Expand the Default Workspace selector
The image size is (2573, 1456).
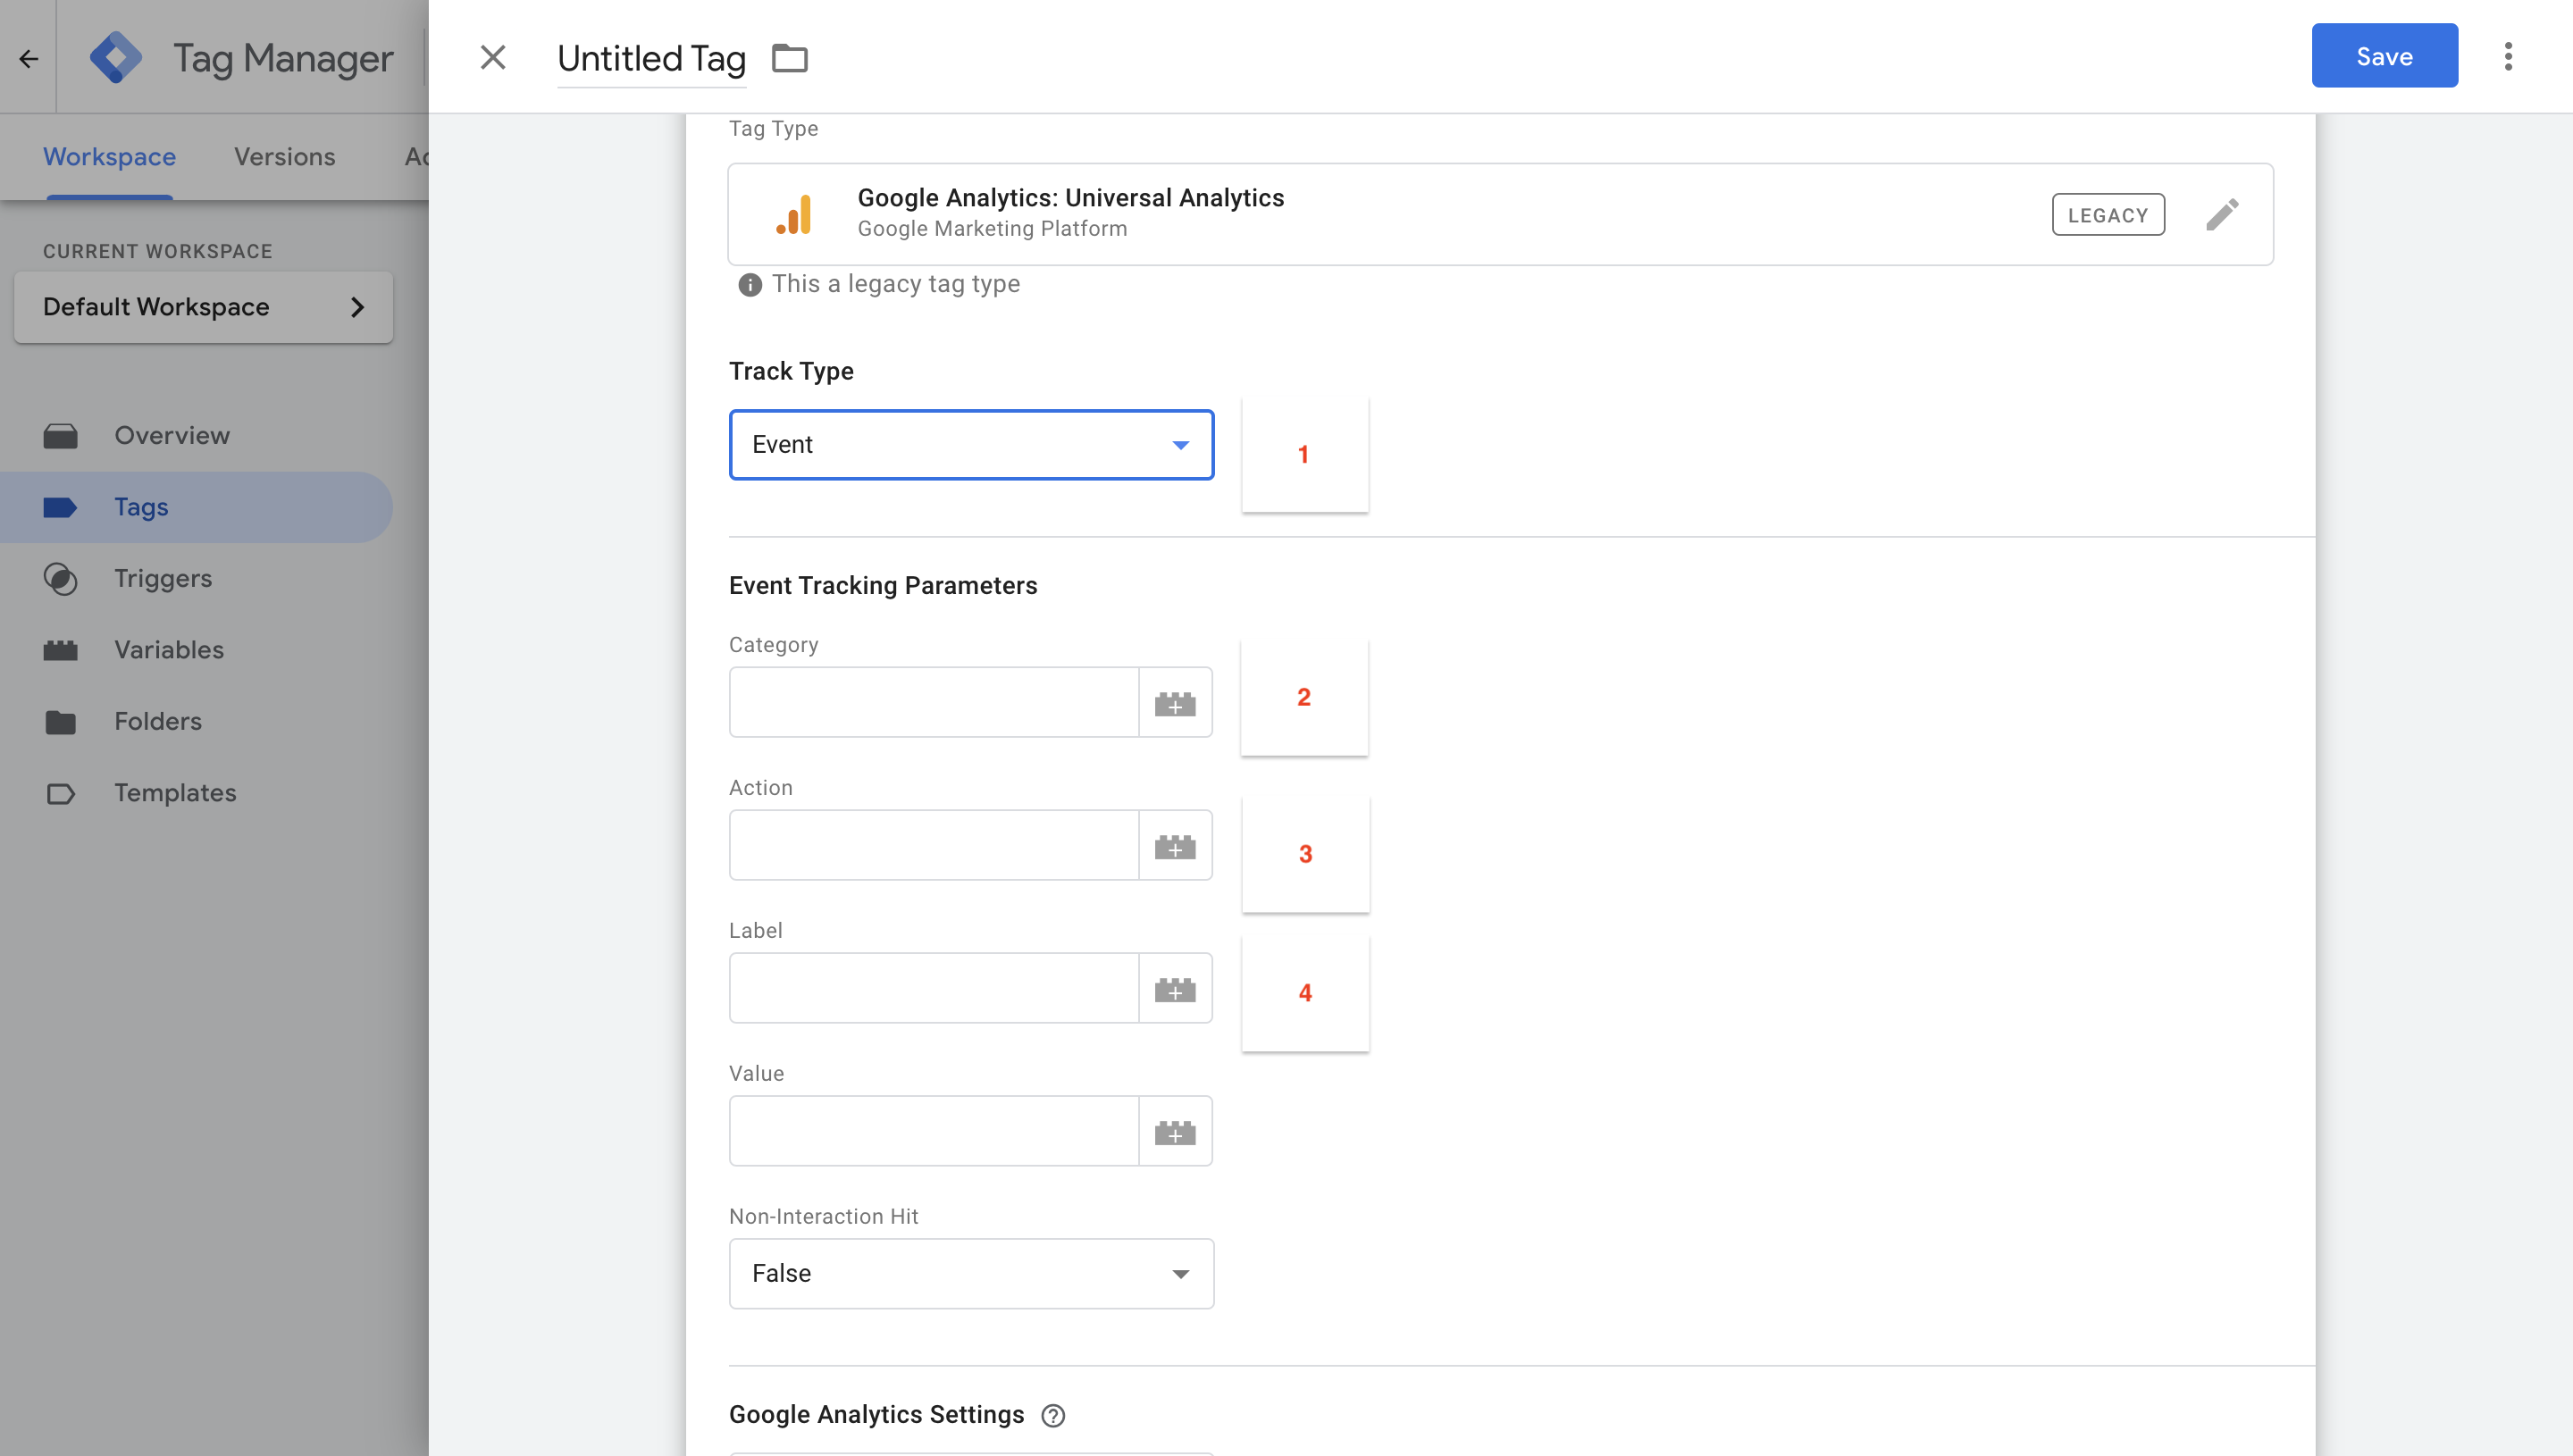[x=203, y=307]
